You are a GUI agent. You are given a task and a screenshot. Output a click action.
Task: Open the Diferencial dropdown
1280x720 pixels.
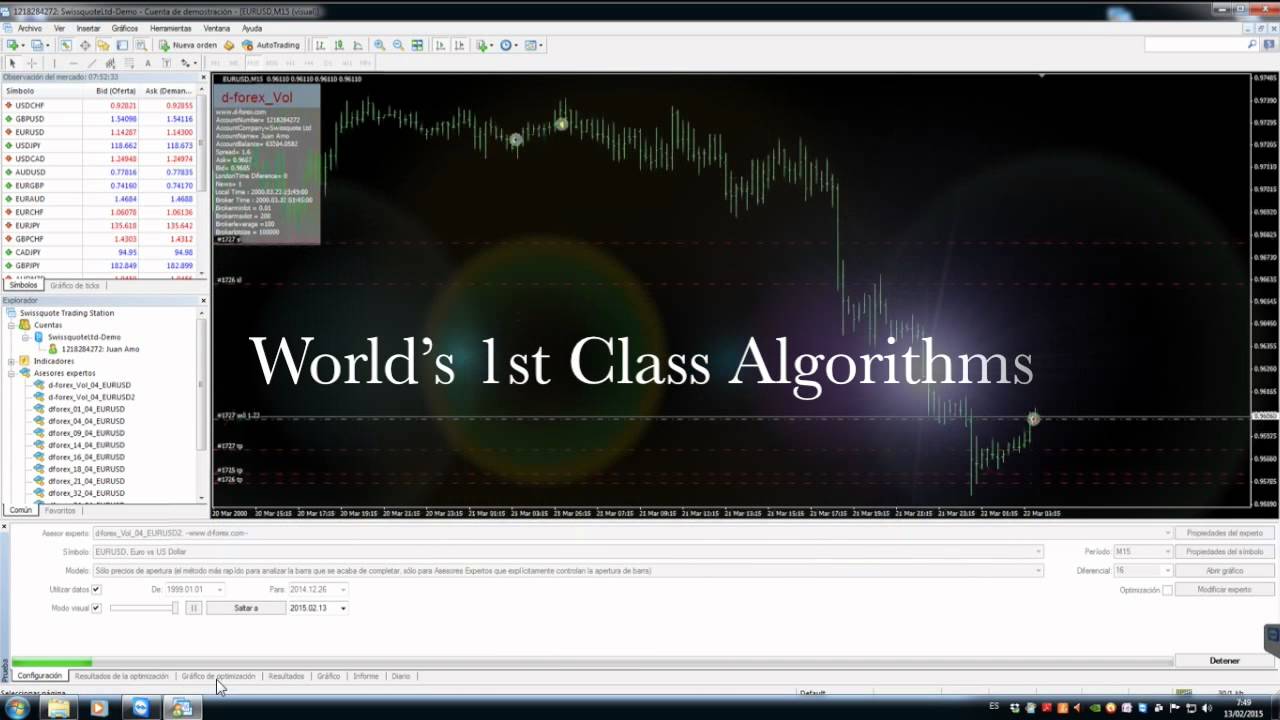[1143, 571]
